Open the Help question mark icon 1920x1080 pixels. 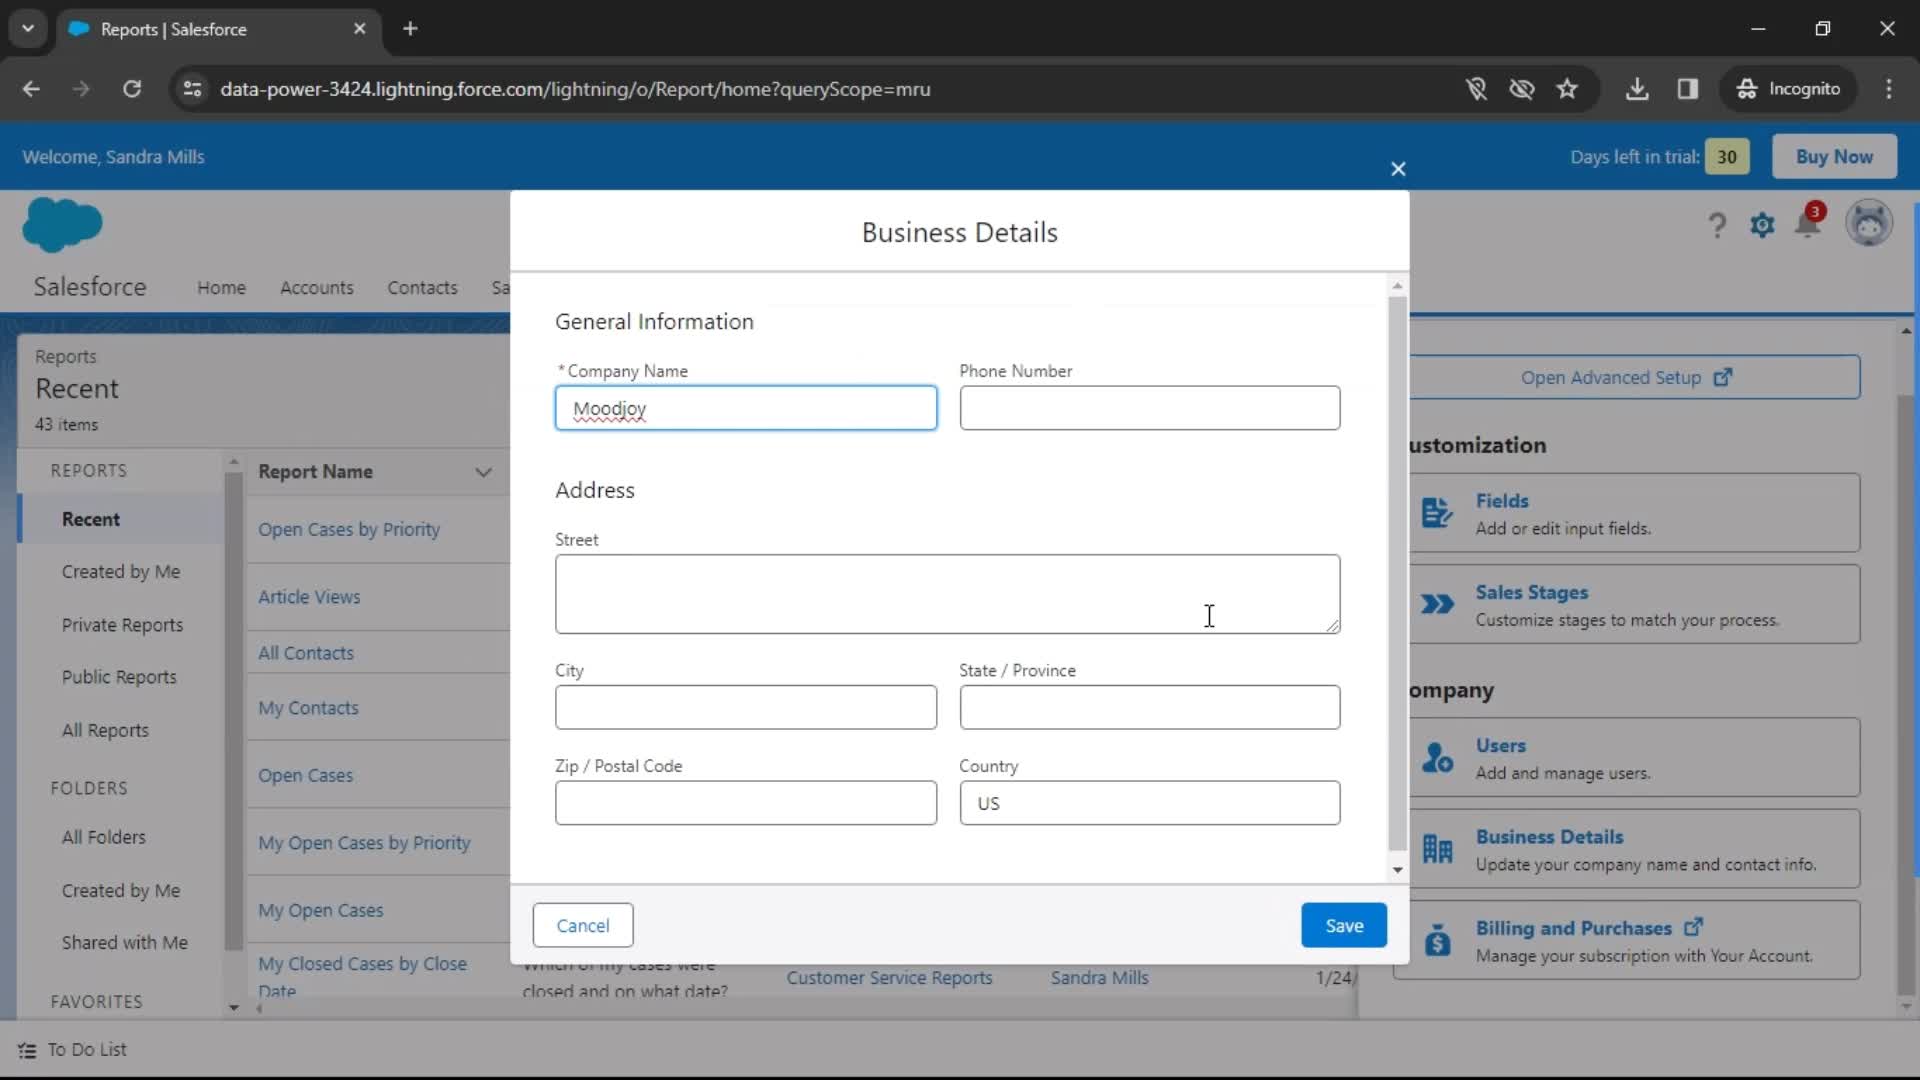(1717, 225)
